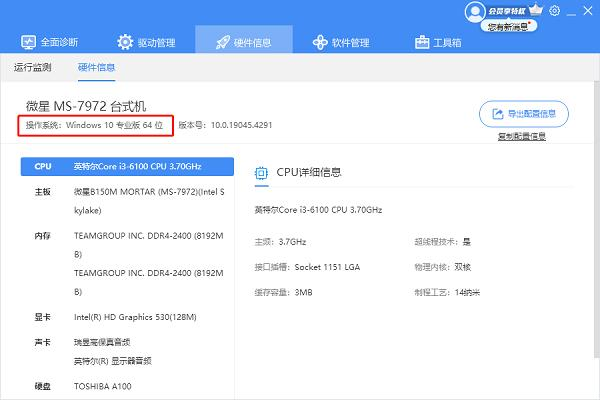This screenshot has width=600, height=400.
Task: Click the 复制配置信息 link
Action: point(522,136)
